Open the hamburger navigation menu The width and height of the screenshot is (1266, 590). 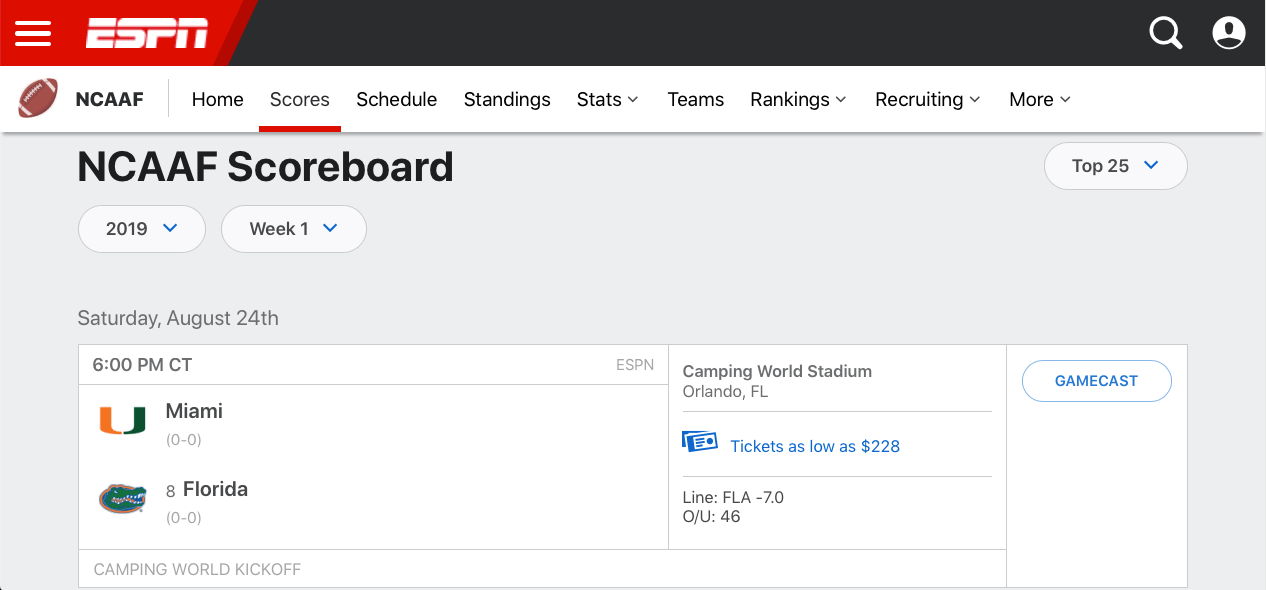[33, 33]
